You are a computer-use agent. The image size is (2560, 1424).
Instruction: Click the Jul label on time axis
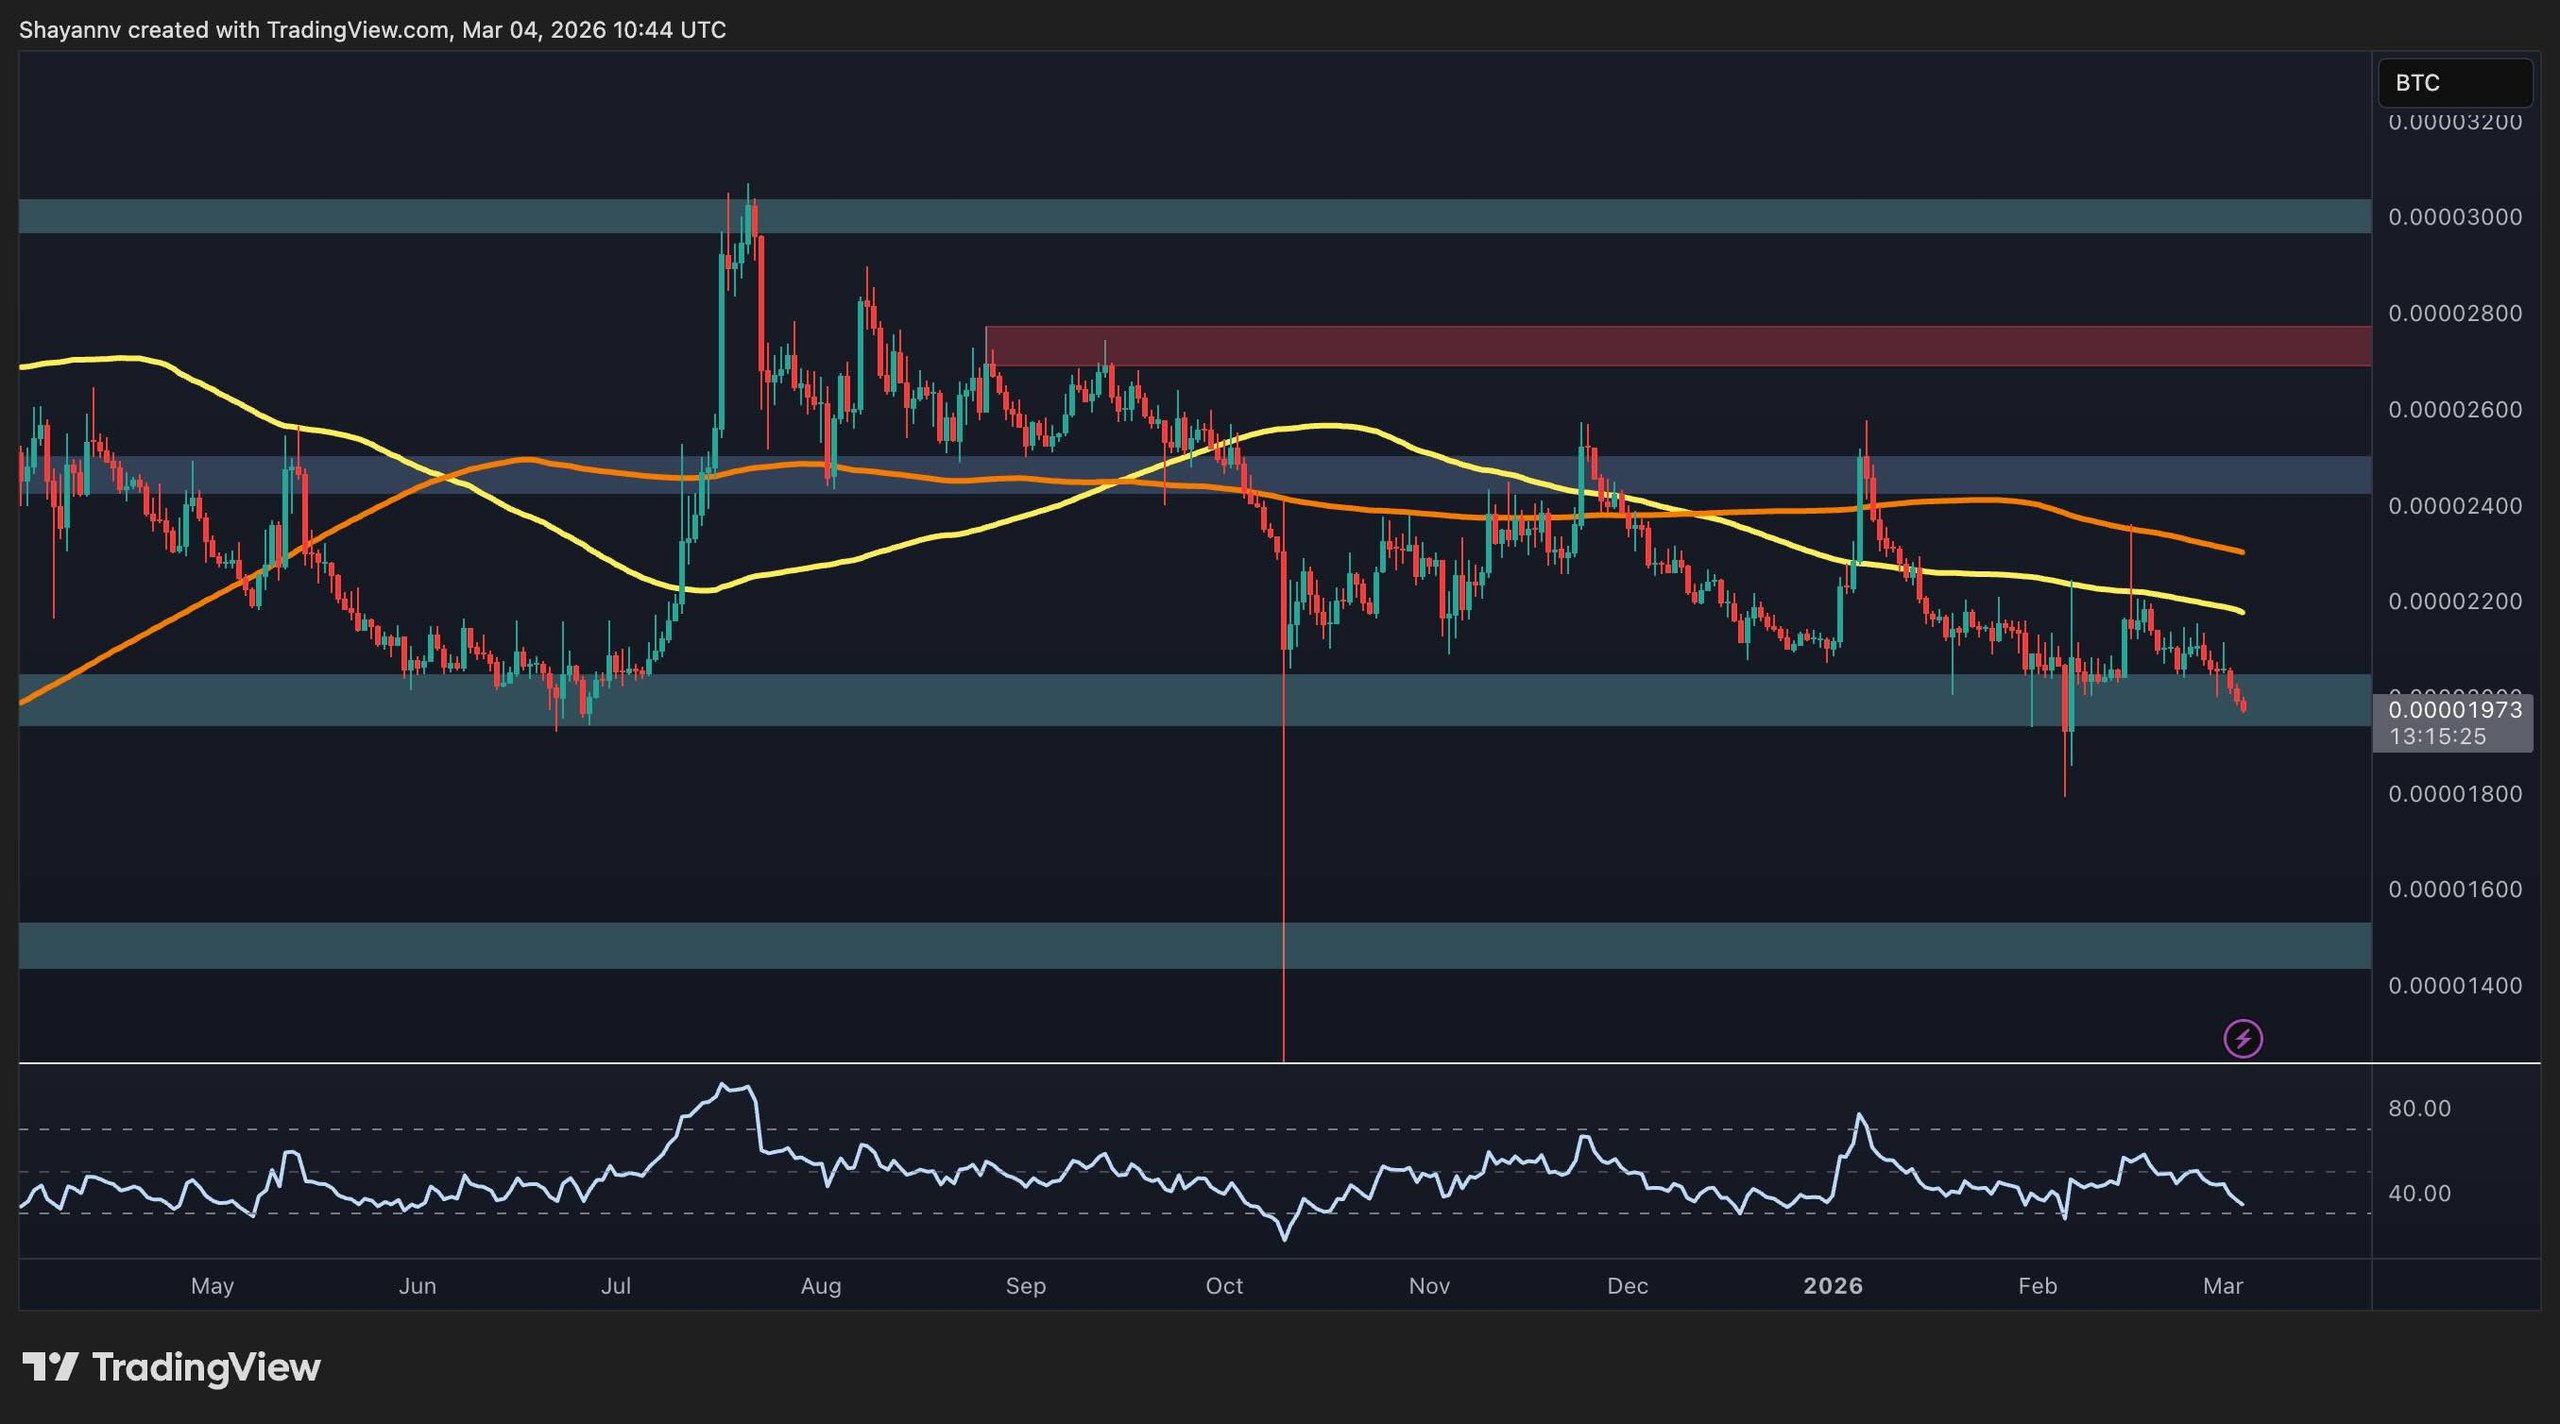click(x=616, y=1286)
